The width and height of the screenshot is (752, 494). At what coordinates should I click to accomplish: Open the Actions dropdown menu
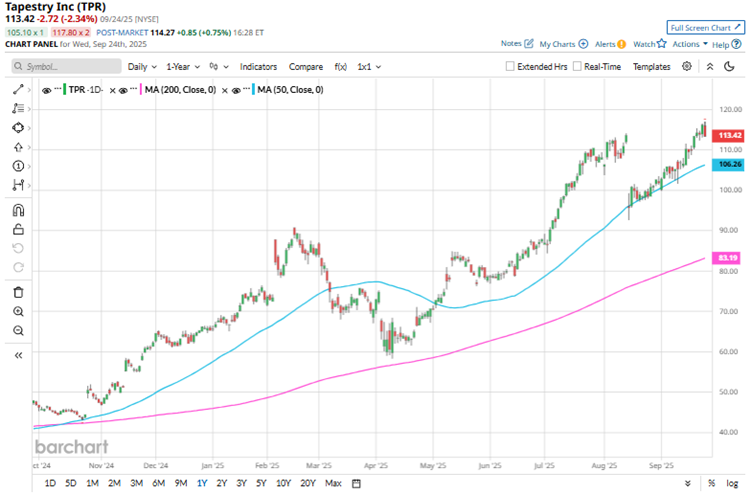coord(689,44)
